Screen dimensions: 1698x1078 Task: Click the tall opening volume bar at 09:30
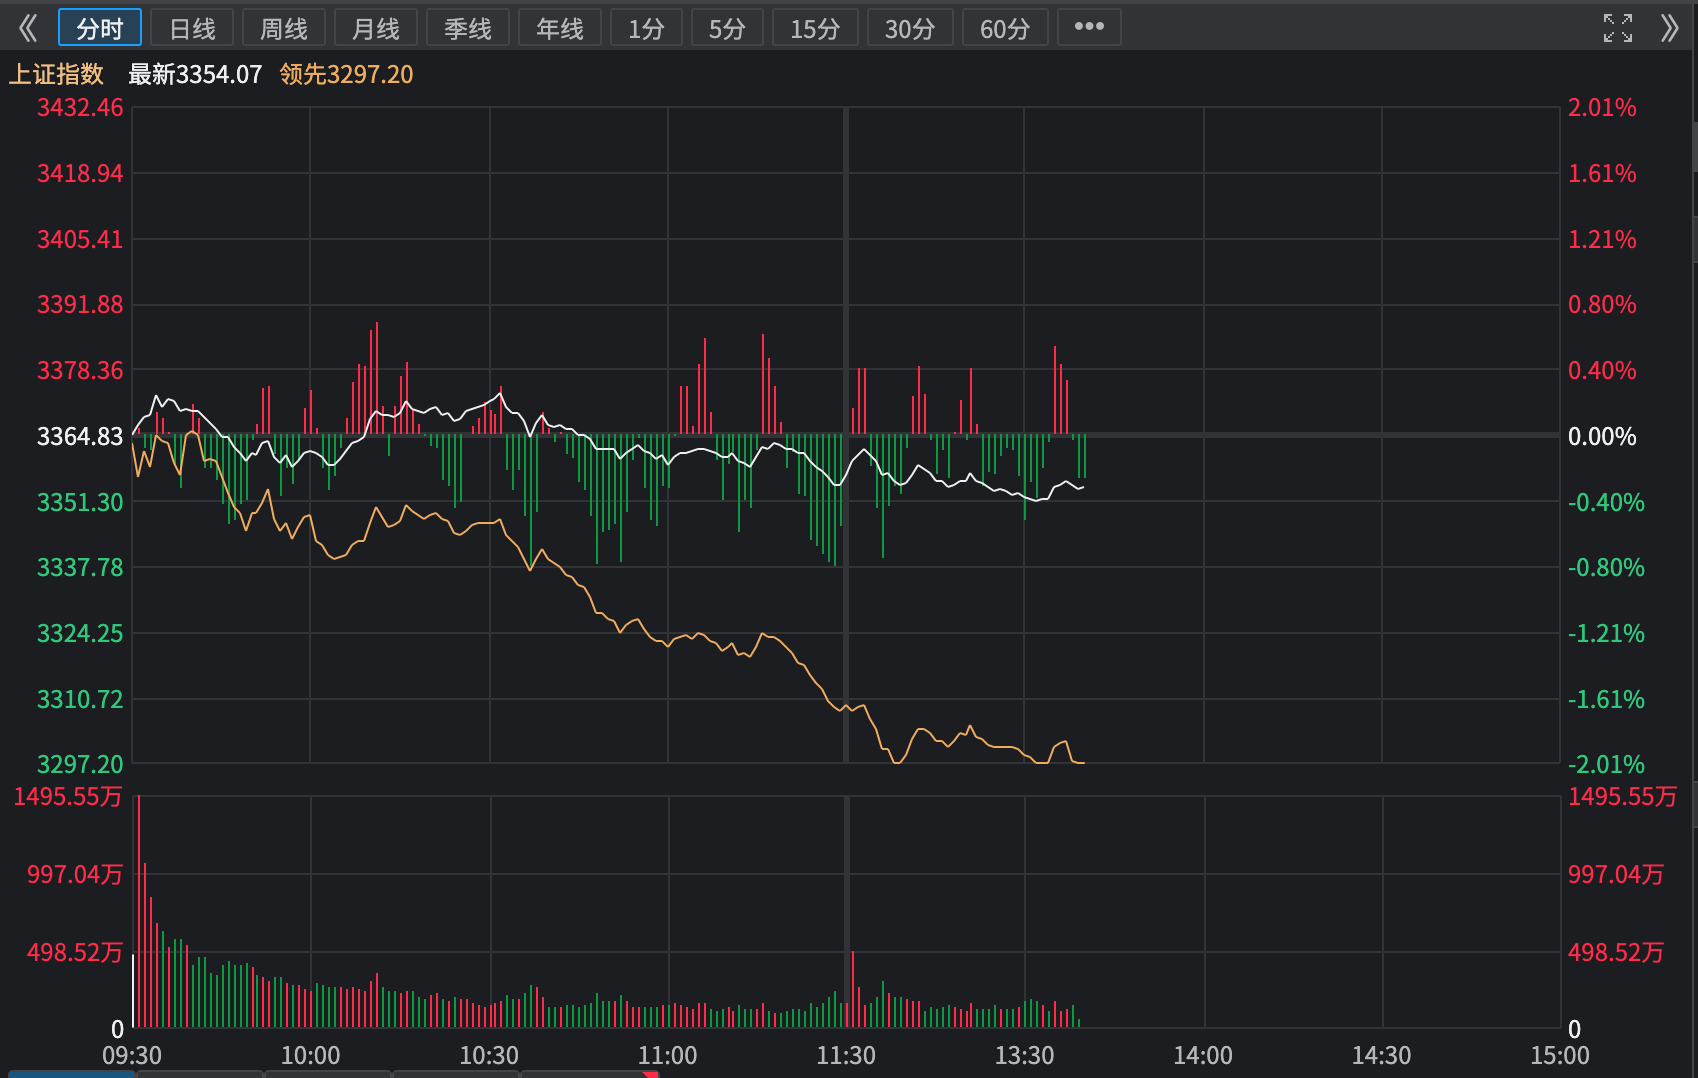138,912
